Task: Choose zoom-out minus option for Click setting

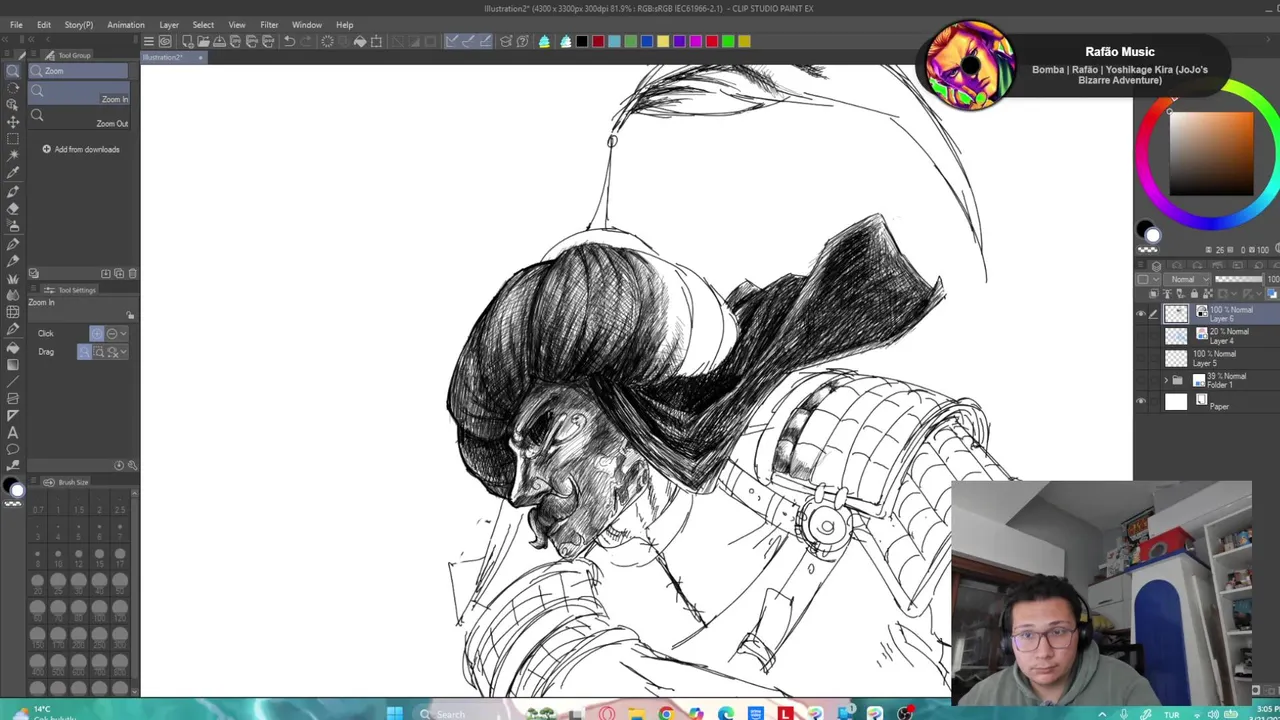Action: (x=111, y=333)
